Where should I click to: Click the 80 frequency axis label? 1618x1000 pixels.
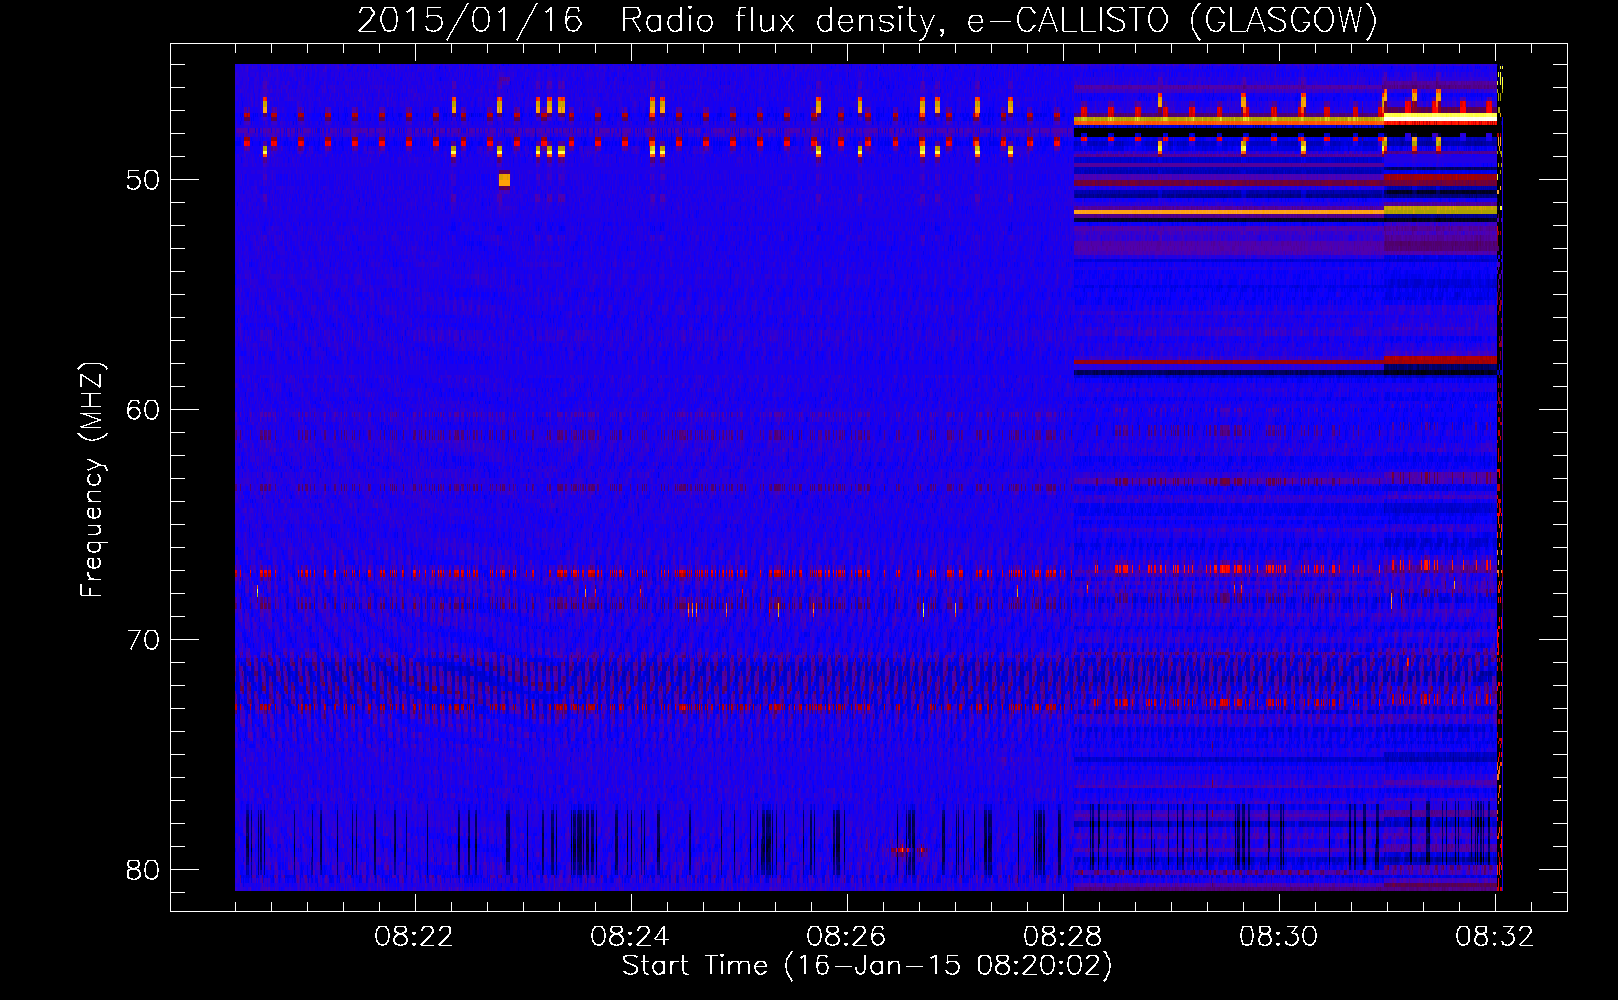click(x=143, y=870)
